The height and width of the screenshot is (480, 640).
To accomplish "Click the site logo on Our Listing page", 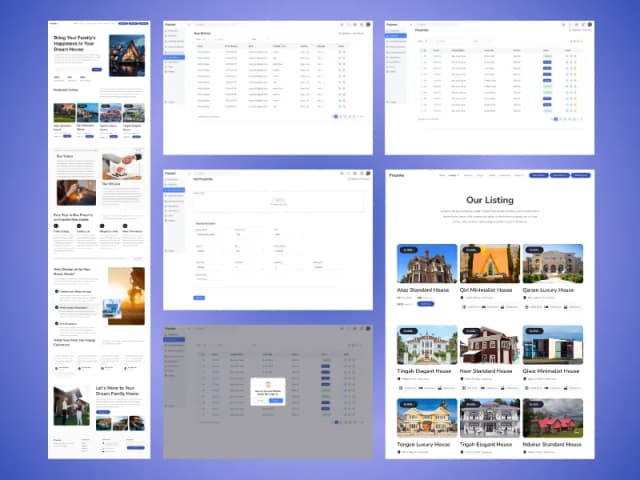I will pos(397,176).
